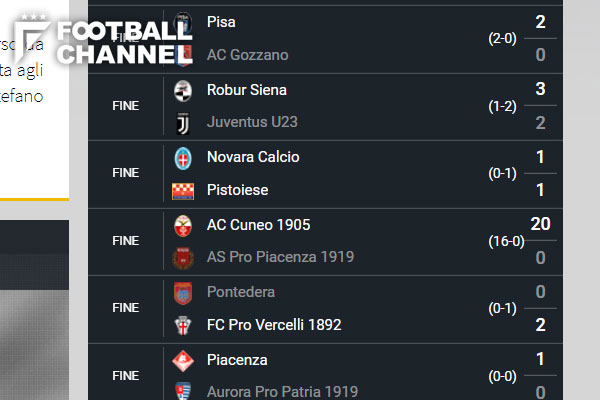The image size is (600, 400).
Task: Click the Juventus U23 logo icon
Action: (x=182, y=122)
